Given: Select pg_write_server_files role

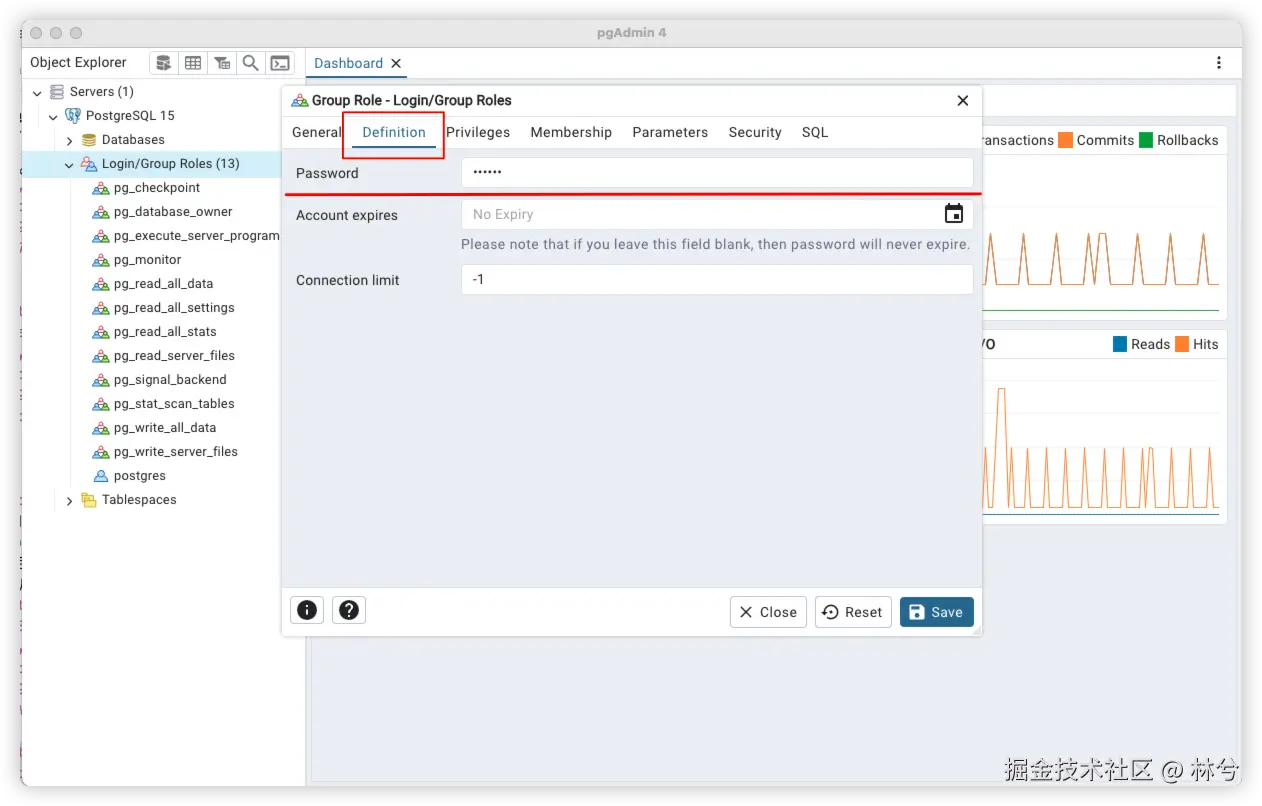Looking at the screenshot, I should click(176, 452).
